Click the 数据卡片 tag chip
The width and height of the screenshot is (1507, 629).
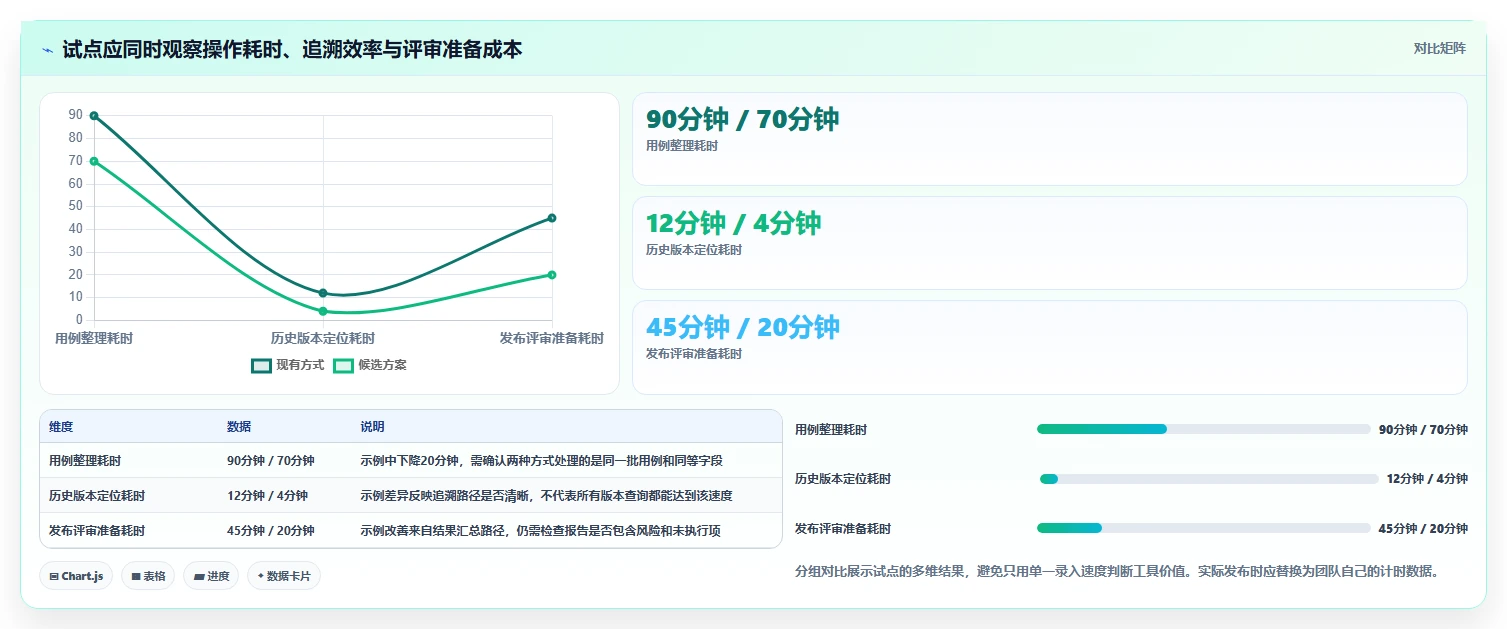(x=284, y=576)
